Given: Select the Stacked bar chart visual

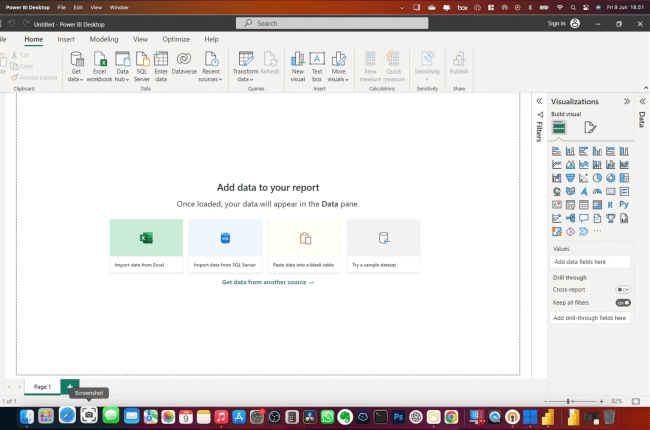Looking at the screenshot, I should point(557,151).
